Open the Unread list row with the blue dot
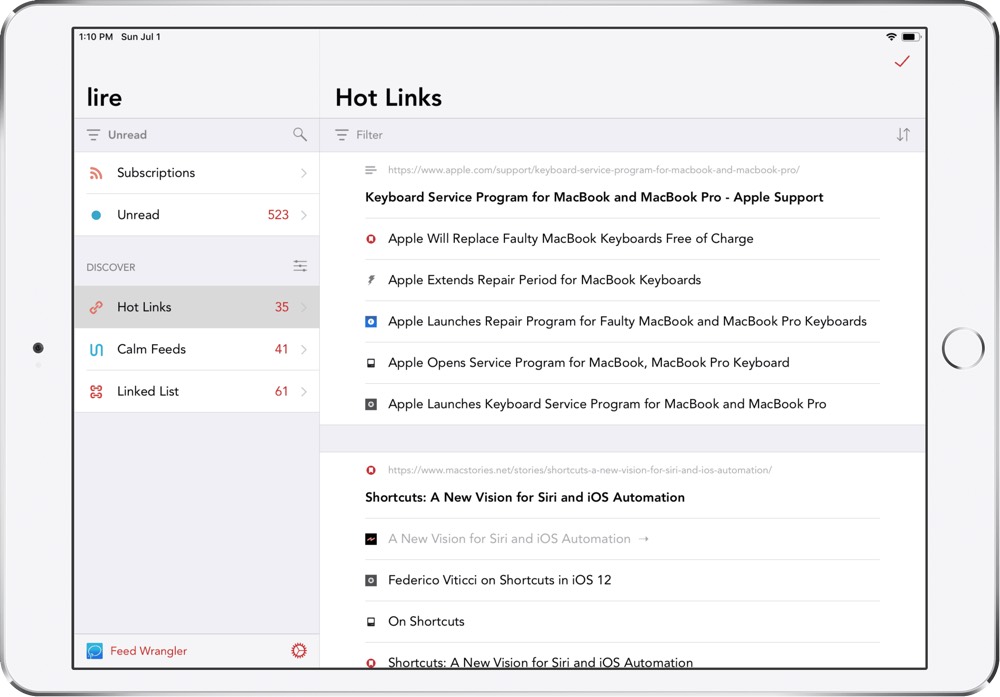 (x=197, y=215)
